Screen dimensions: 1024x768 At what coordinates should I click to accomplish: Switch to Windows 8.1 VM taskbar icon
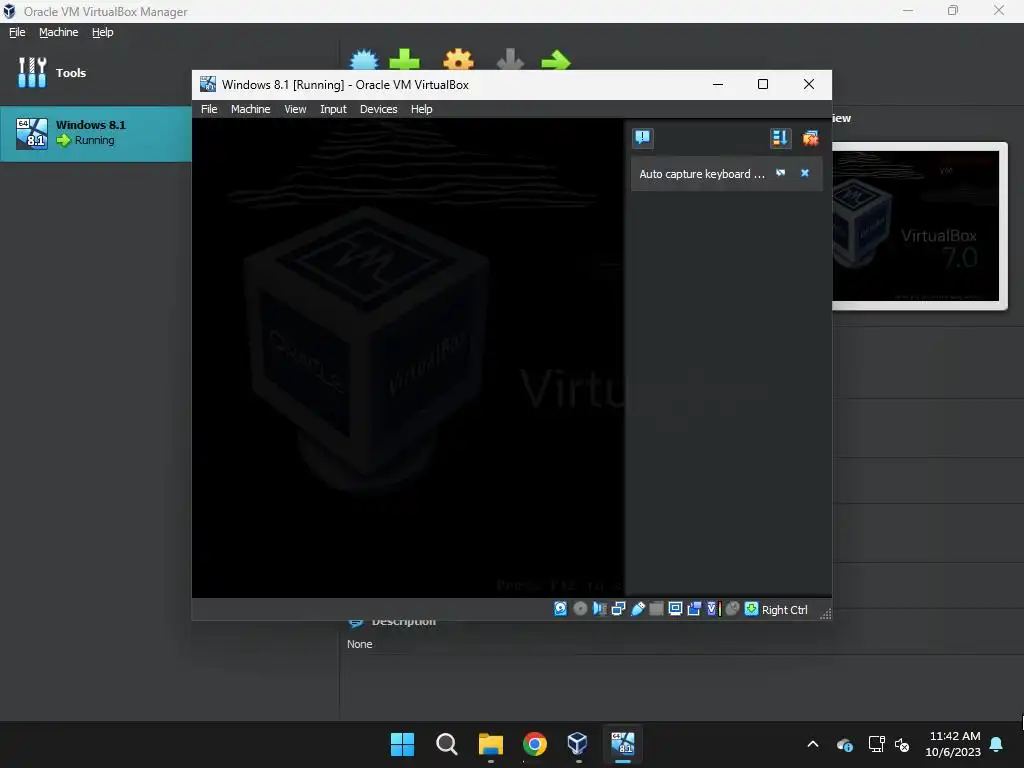[x=623, y=744]
